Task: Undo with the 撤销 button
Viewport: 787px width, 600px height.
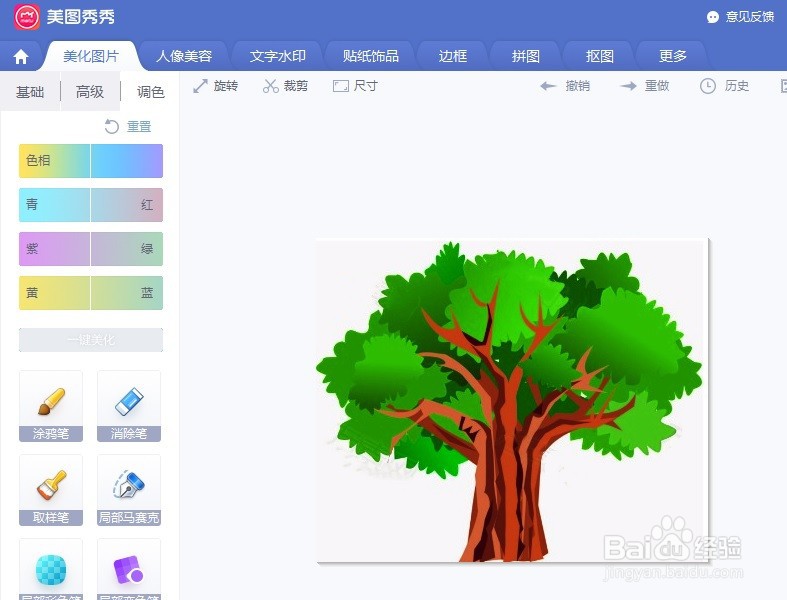Action: pos(565,86)
